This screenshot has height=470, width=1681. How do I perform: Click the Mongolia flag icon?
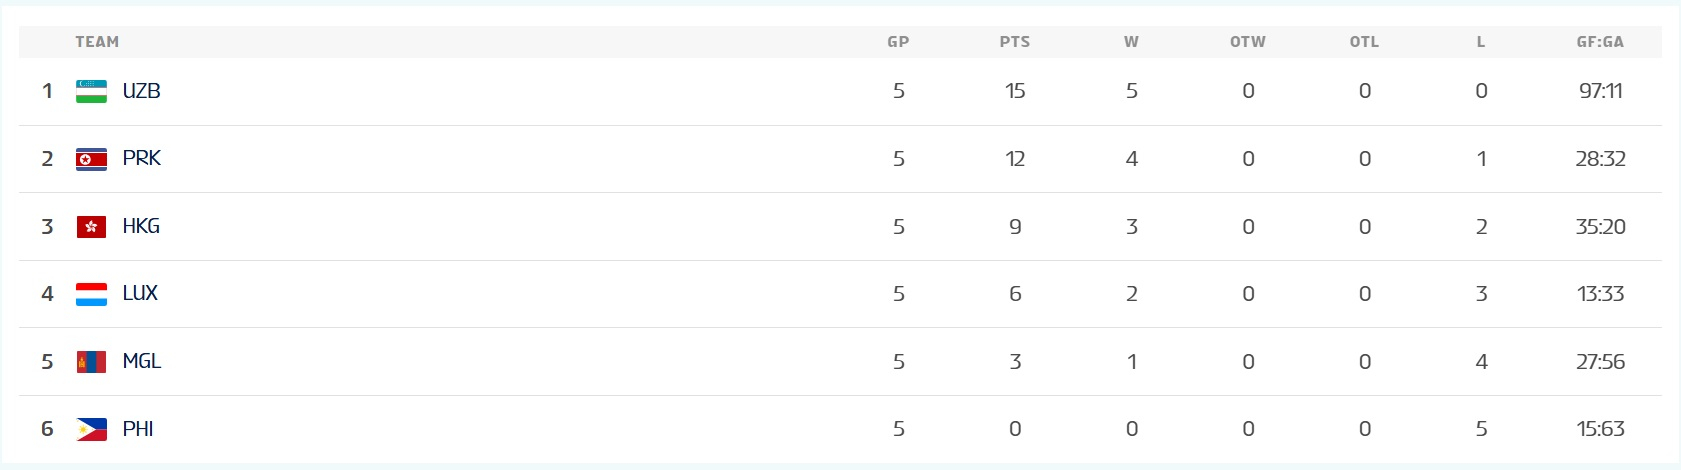coord(91,362)
